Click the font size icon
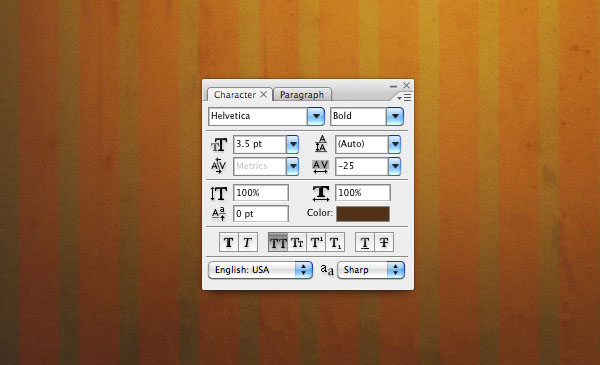This screenshot has width=600, height=365. [219, 145]
